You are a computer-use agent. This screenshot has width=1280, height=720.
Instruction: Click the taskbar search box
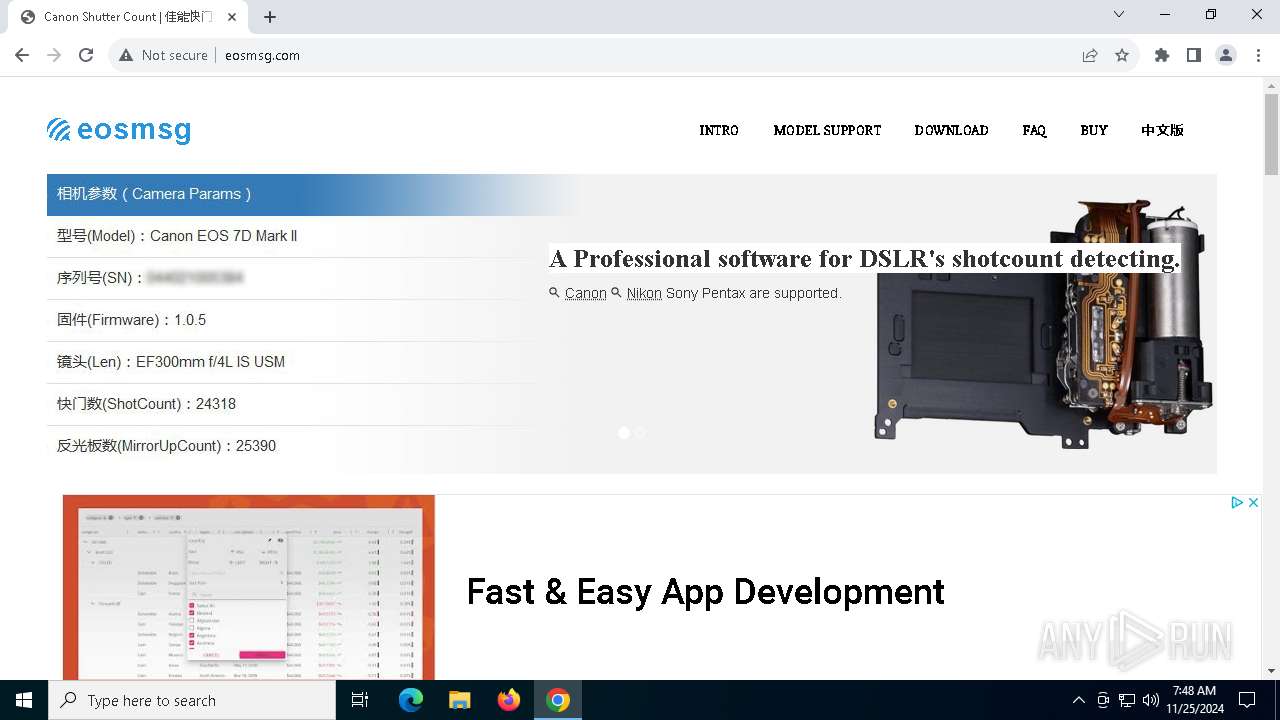point(192,700)
